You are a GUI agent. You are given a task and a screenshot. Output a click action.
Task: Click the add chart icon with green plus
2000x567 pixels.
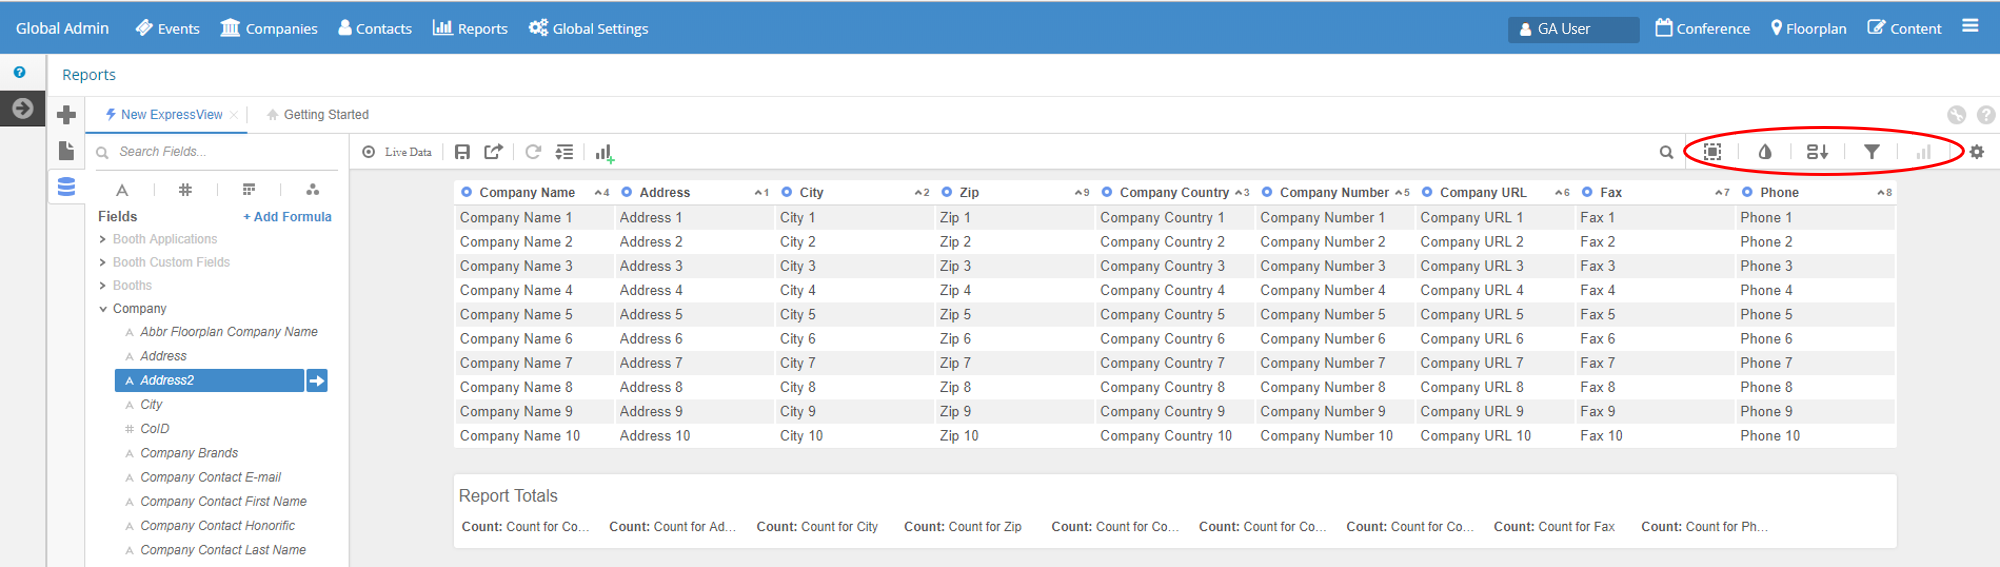(604, 153)
